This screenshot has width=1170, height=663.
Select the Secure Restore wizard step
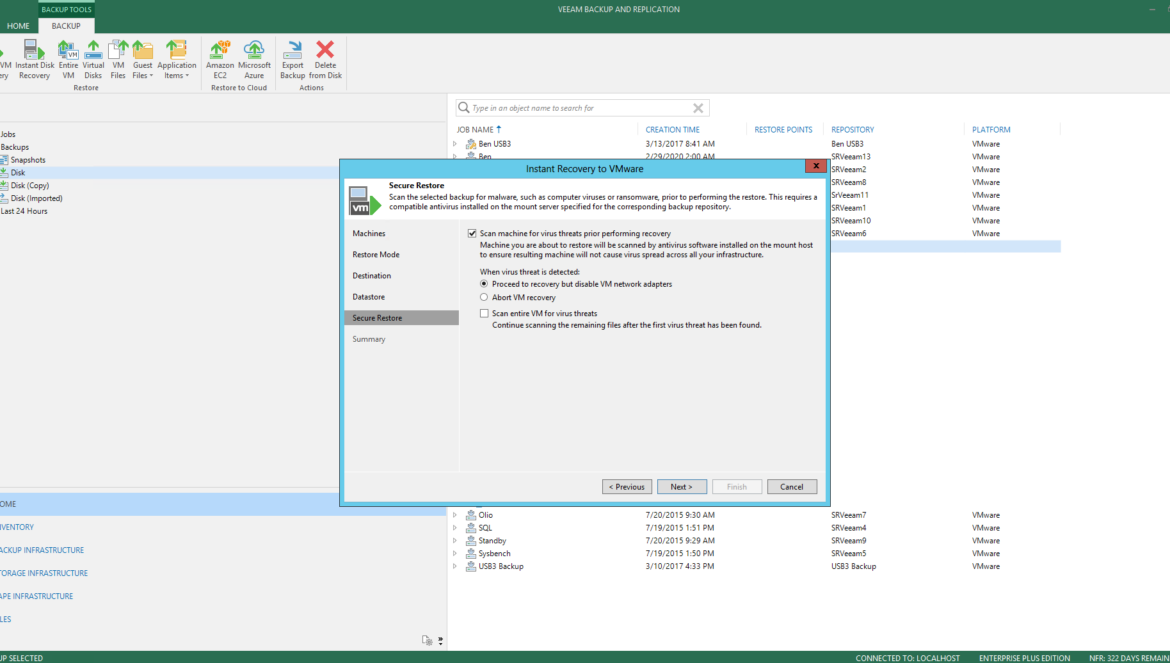click(x=401, y=318)
